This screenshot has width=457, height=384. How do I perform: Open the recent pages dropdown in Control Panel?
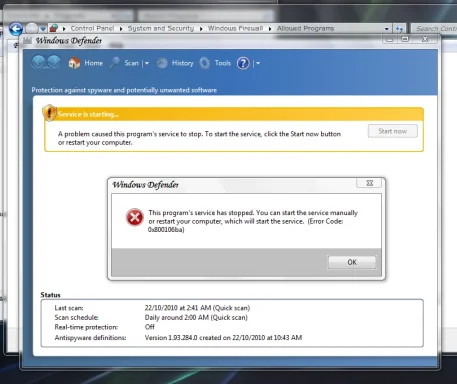tap(43, 29)
